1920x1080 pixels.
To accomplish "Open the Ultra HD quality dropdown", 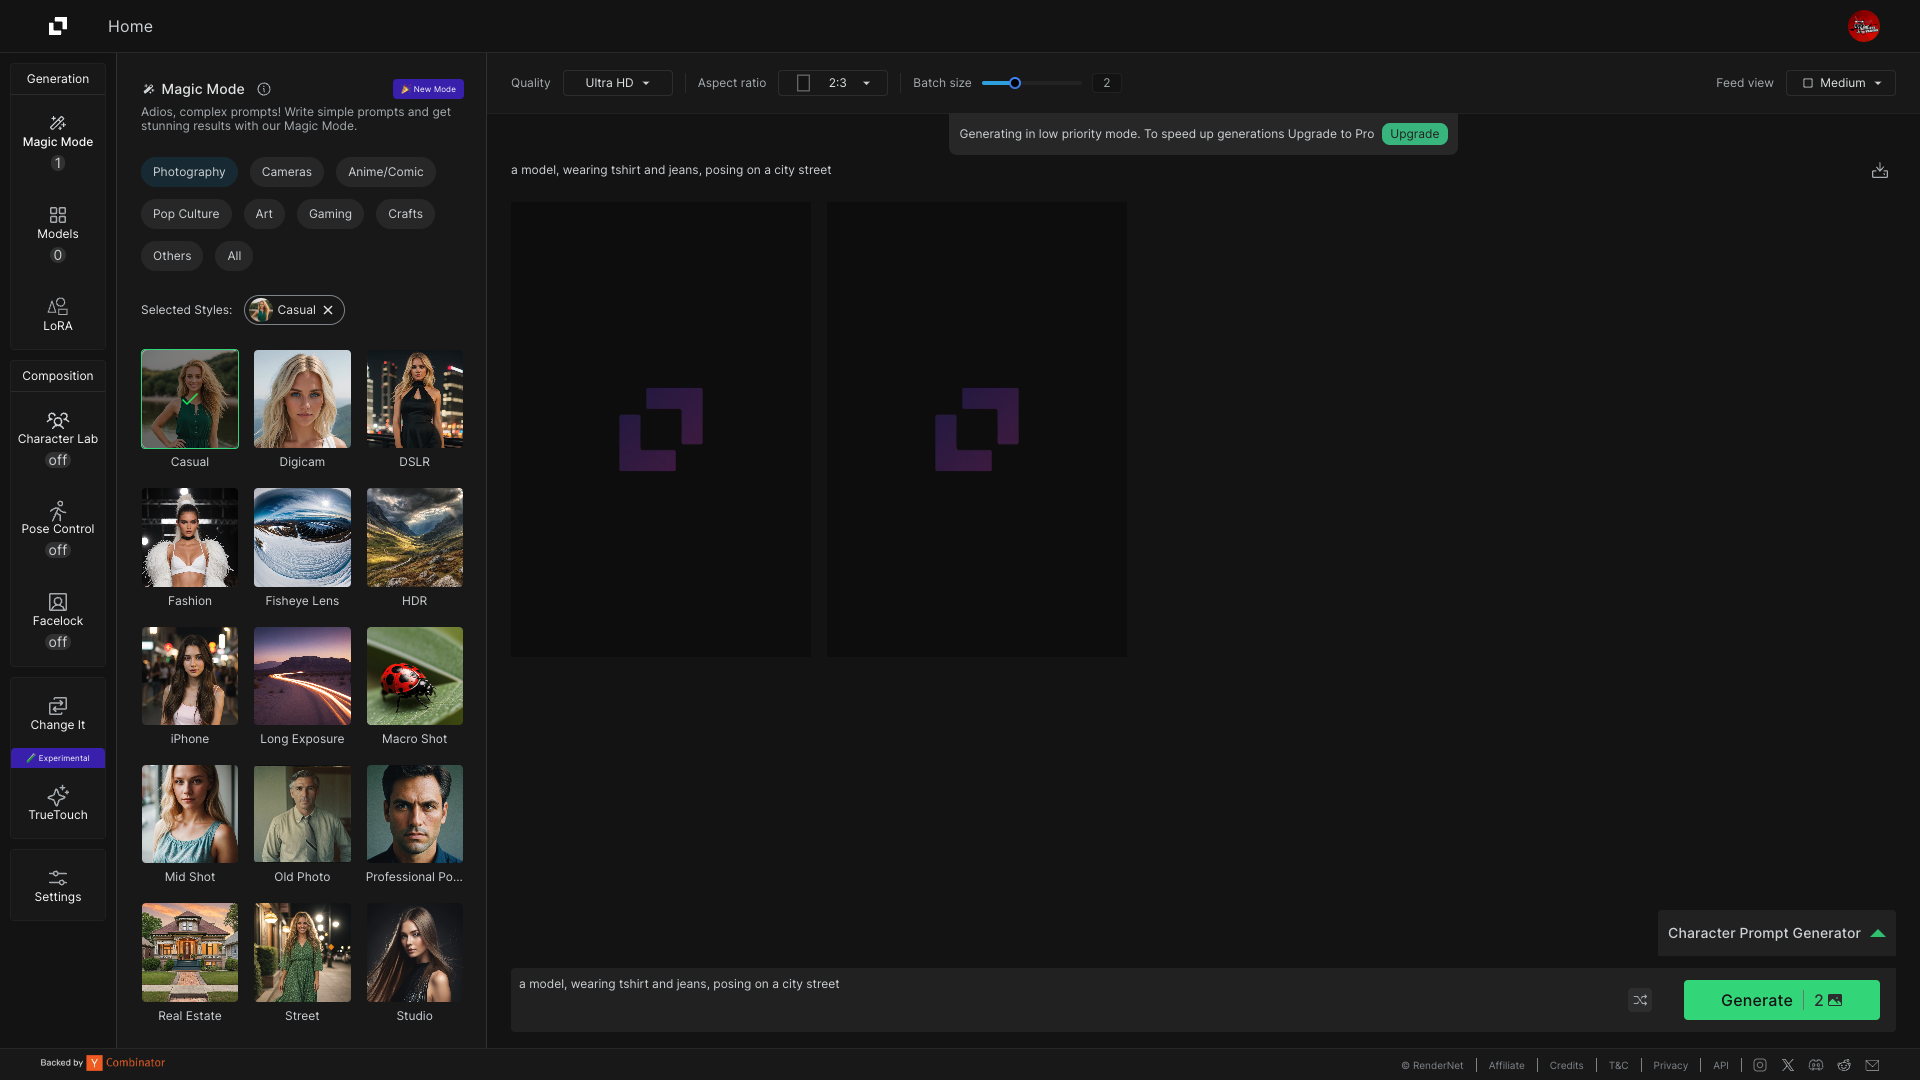I will (617, 83).
